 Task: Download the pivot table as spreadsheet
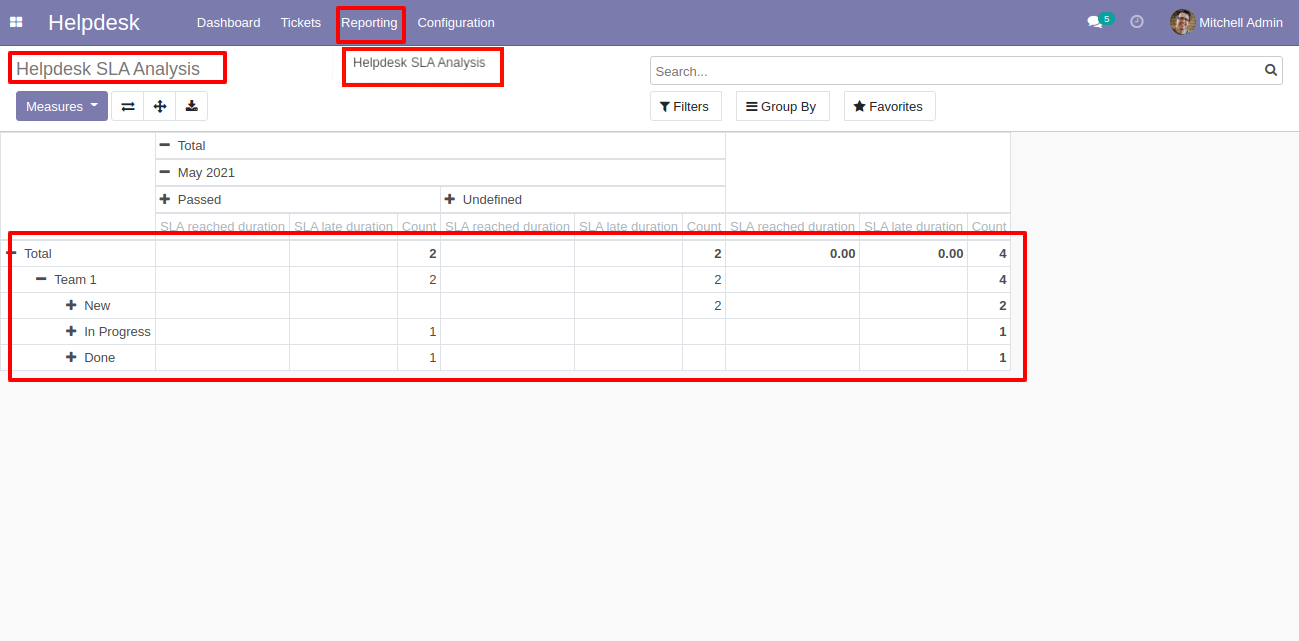click(x=192, y=106)
